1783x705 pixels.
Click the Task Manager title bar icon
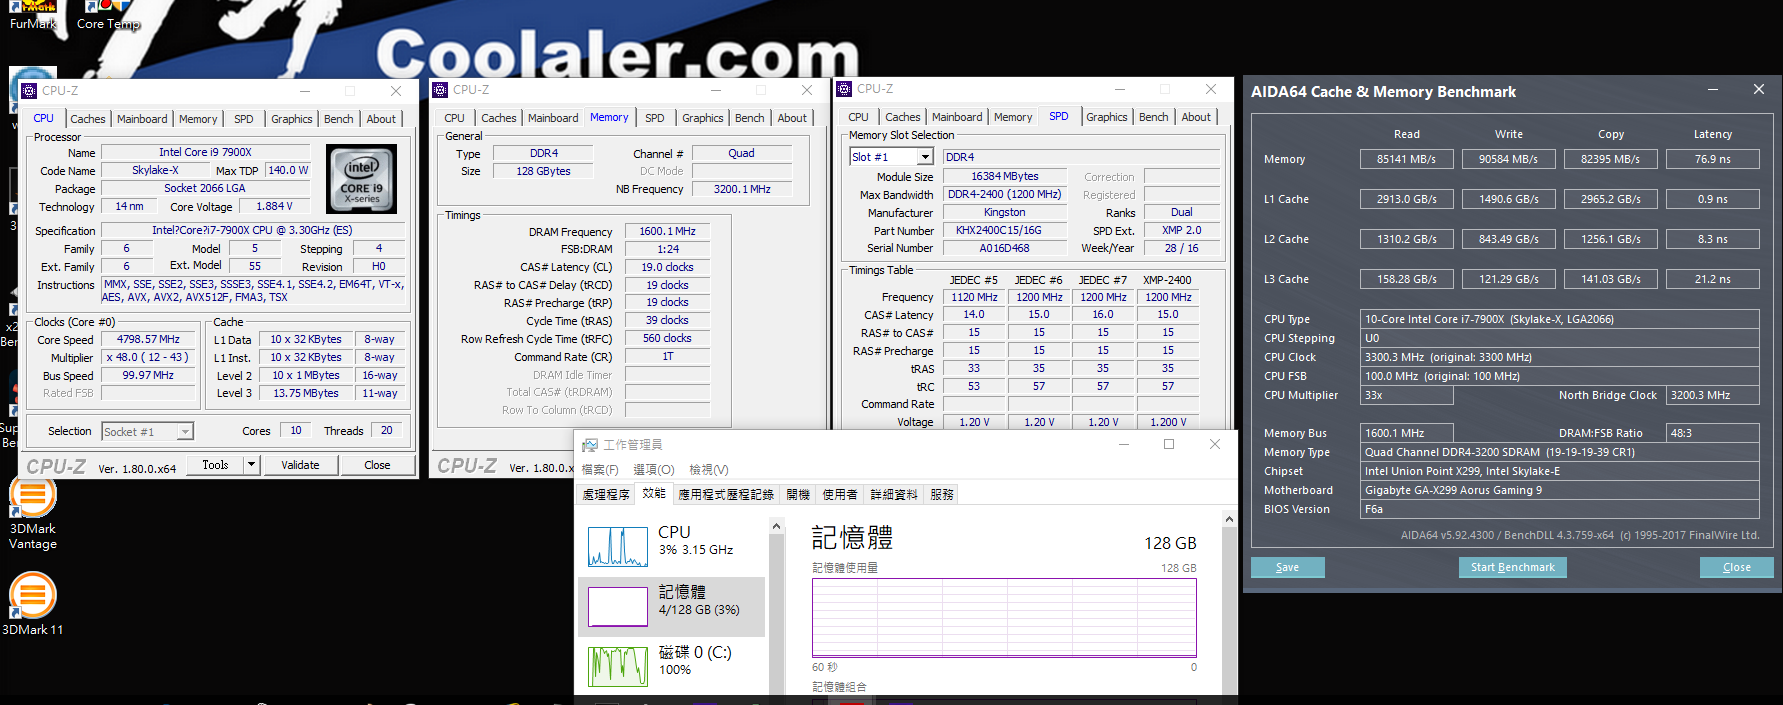pyautogui.click(x=590, y=444)
